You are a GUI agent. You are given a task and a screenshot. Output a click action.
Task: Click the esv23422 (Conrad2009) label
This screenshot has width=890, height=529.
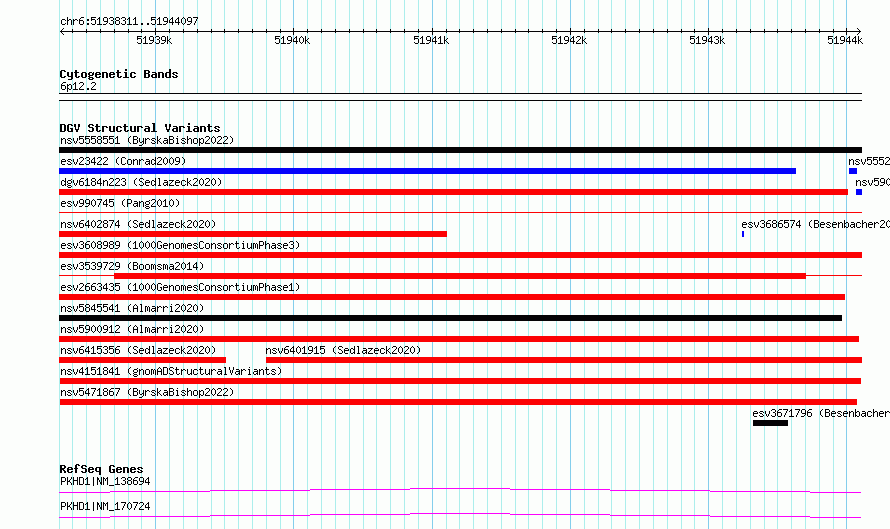coord(123,161)
